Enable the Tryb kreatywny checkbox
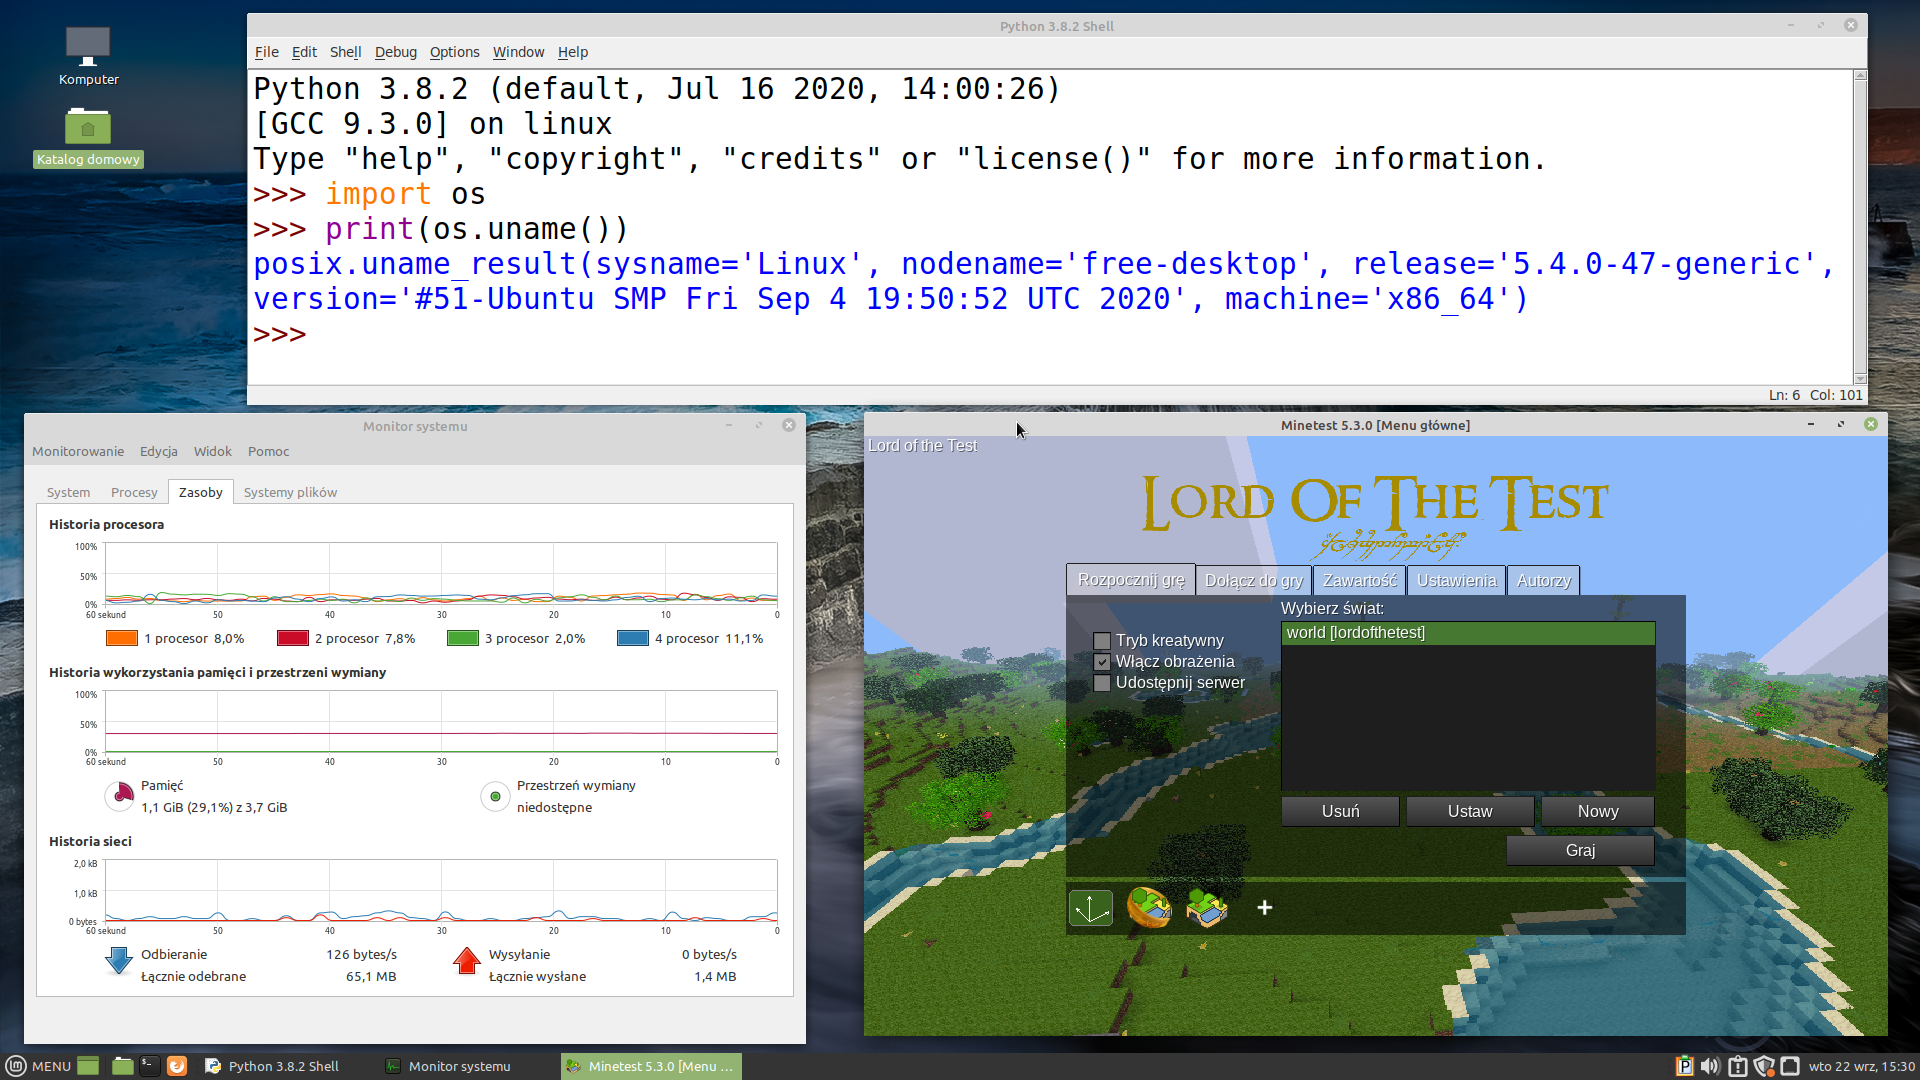1920x1080 pixels. coord(1102,641)
